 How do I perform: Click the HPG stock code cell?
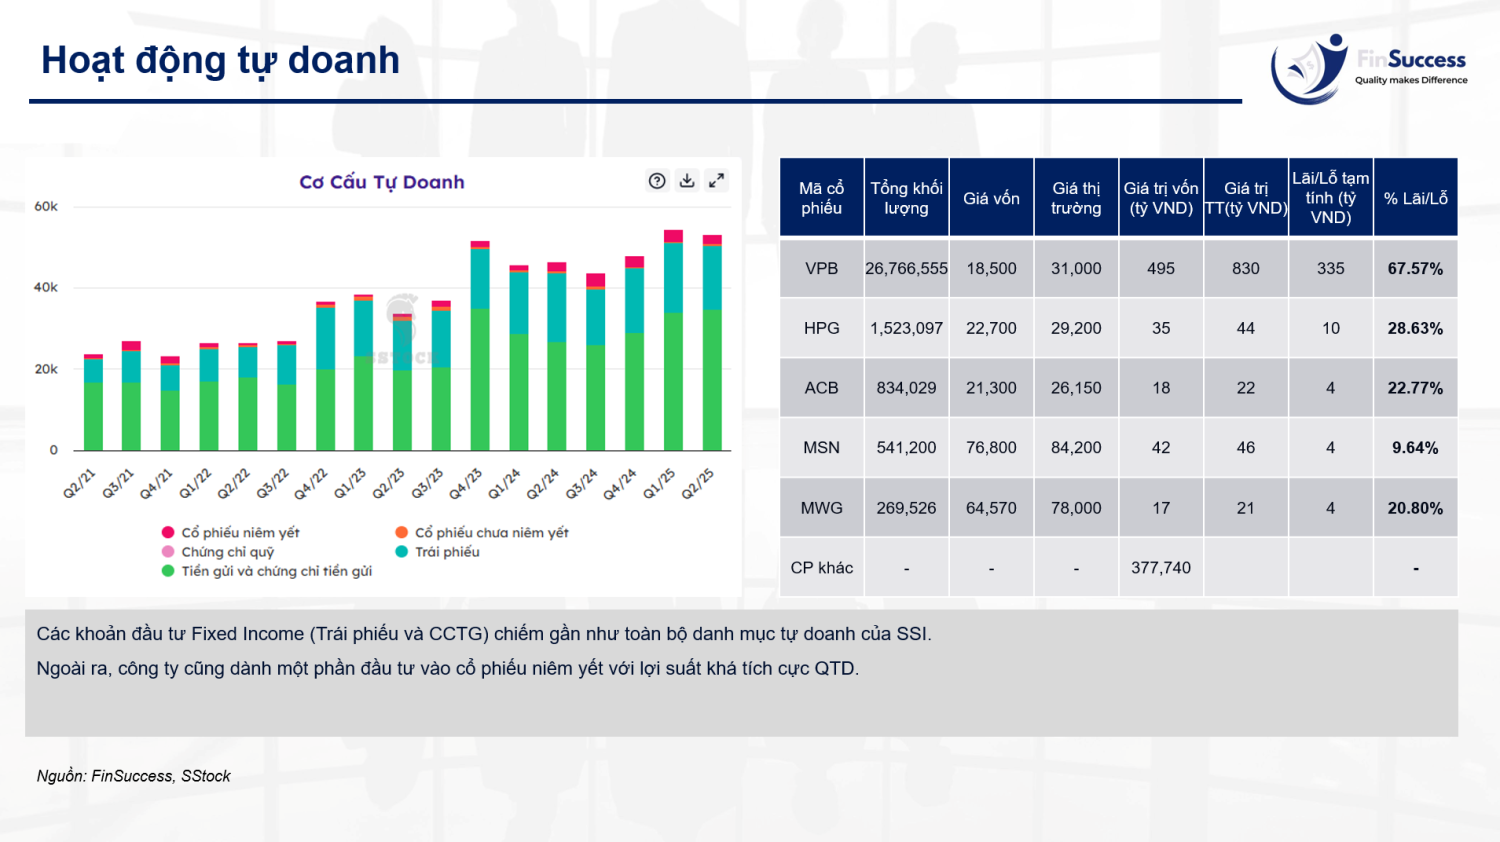click(x=821, y=328)
